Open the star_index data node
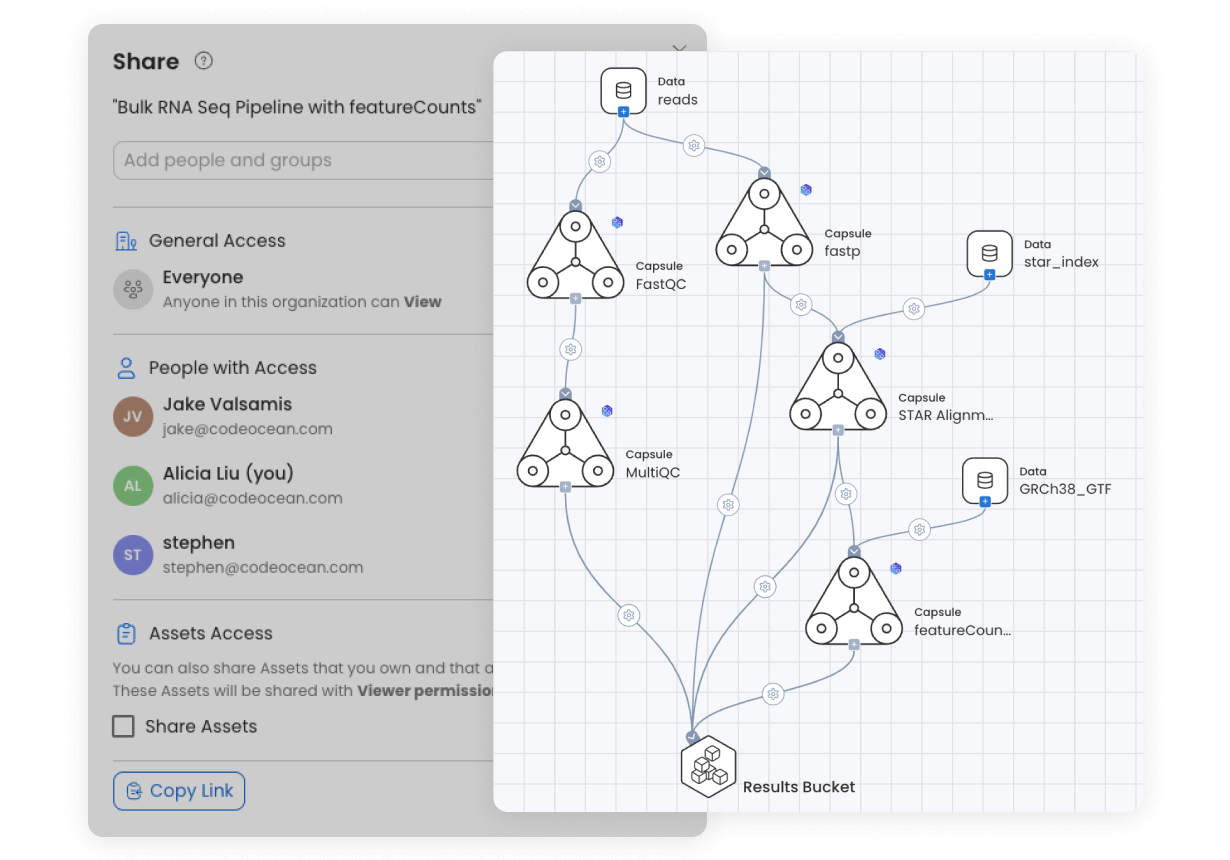1230x860 pixels. click(x=989, y=253)
